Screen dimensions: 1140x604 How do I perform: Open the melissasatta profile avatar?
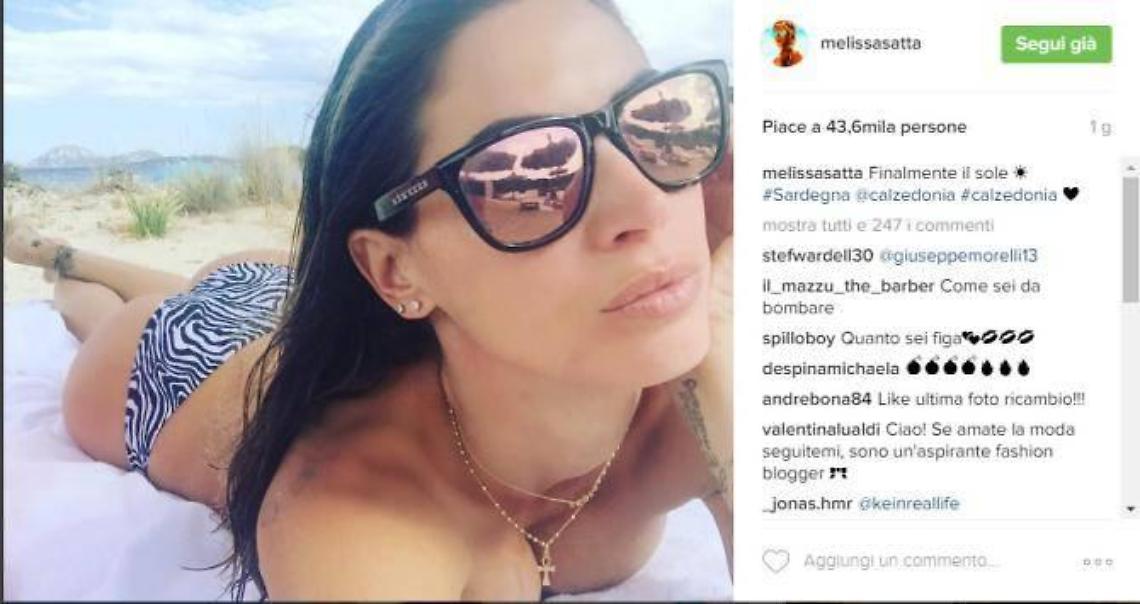[784, 44]
